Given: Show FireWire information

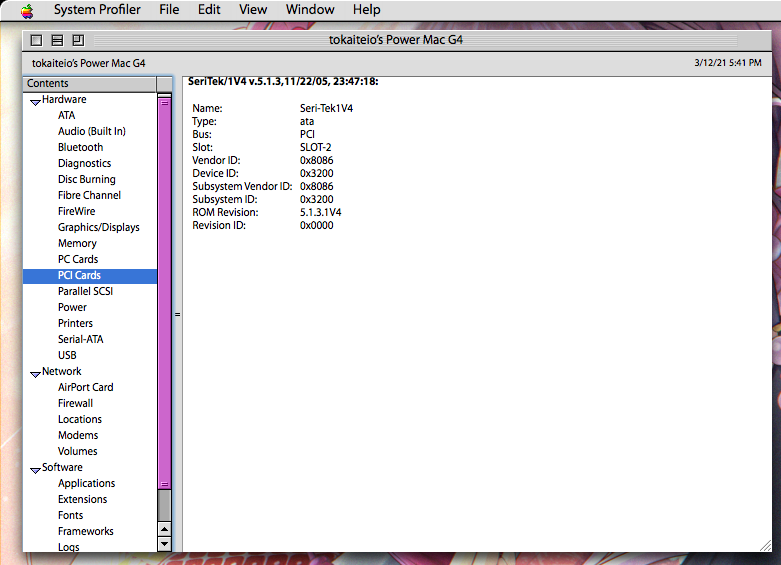Looking at the screenshot, I should [x=76, y=211].
